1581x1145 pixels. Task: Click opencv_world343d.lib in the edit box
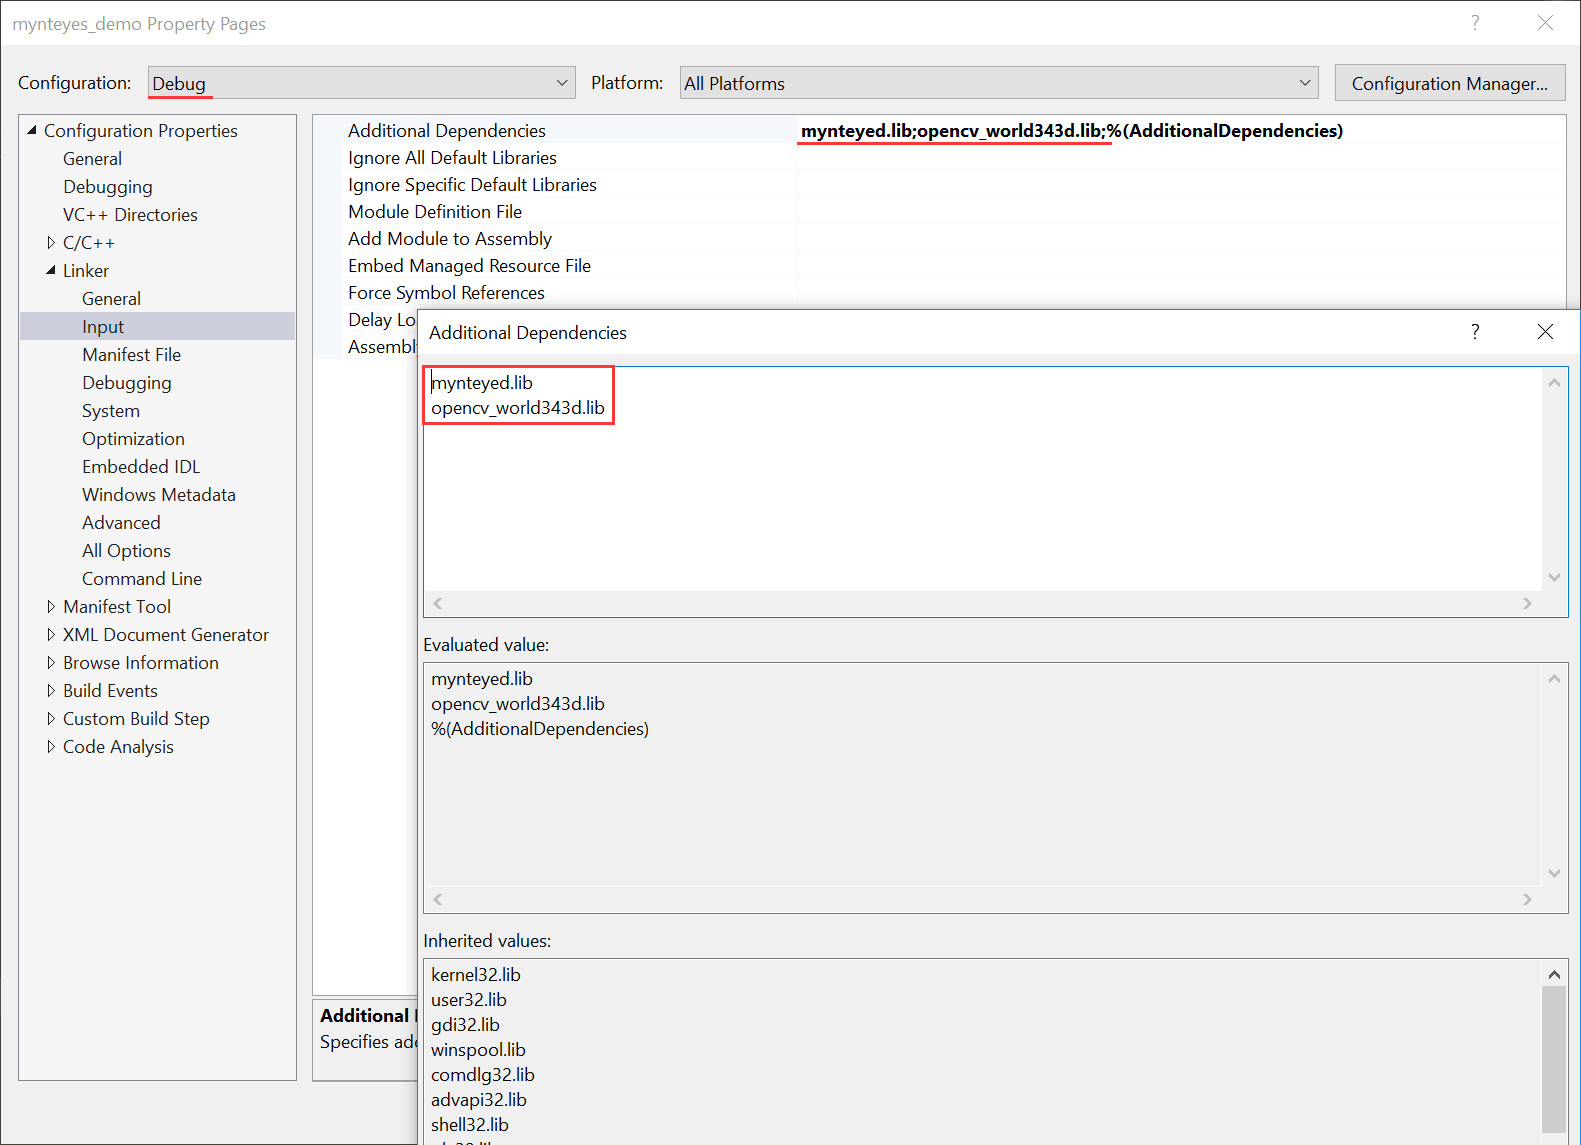pyautogui.click(x=518, y=408)
